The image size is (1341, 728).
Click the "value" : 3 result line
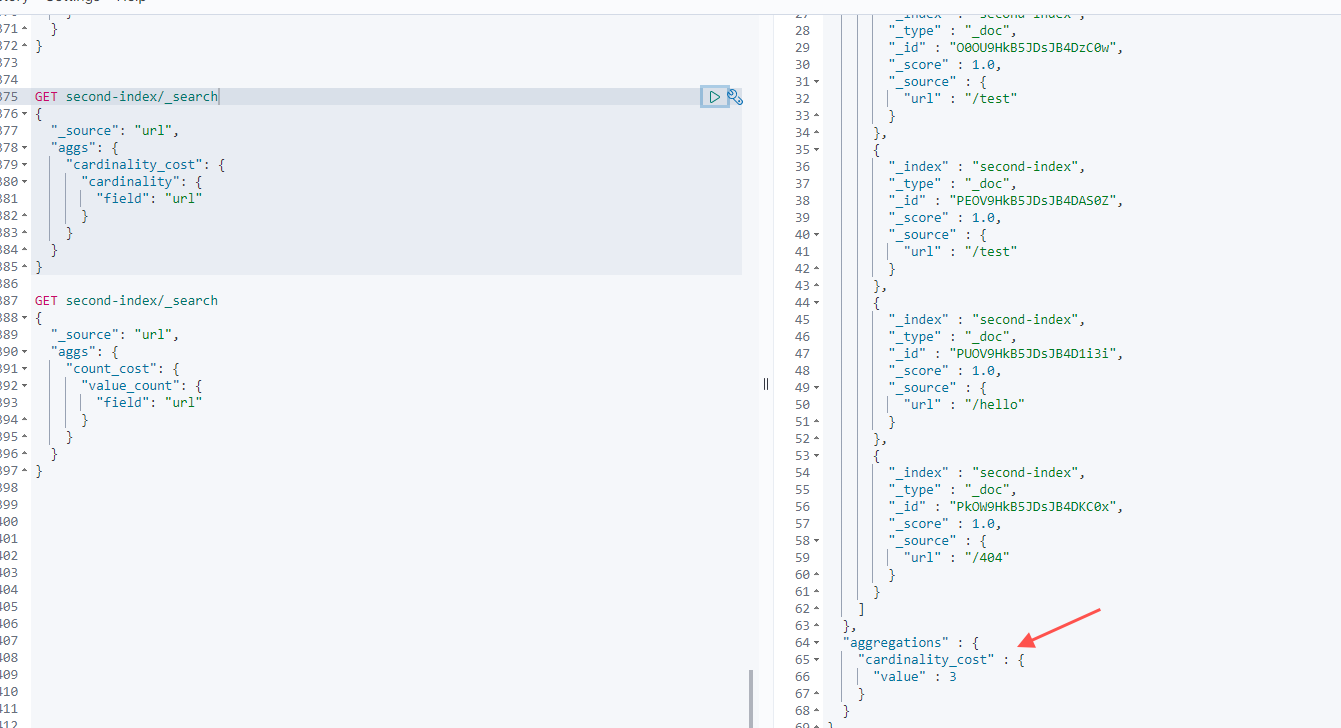pos(914,677)
